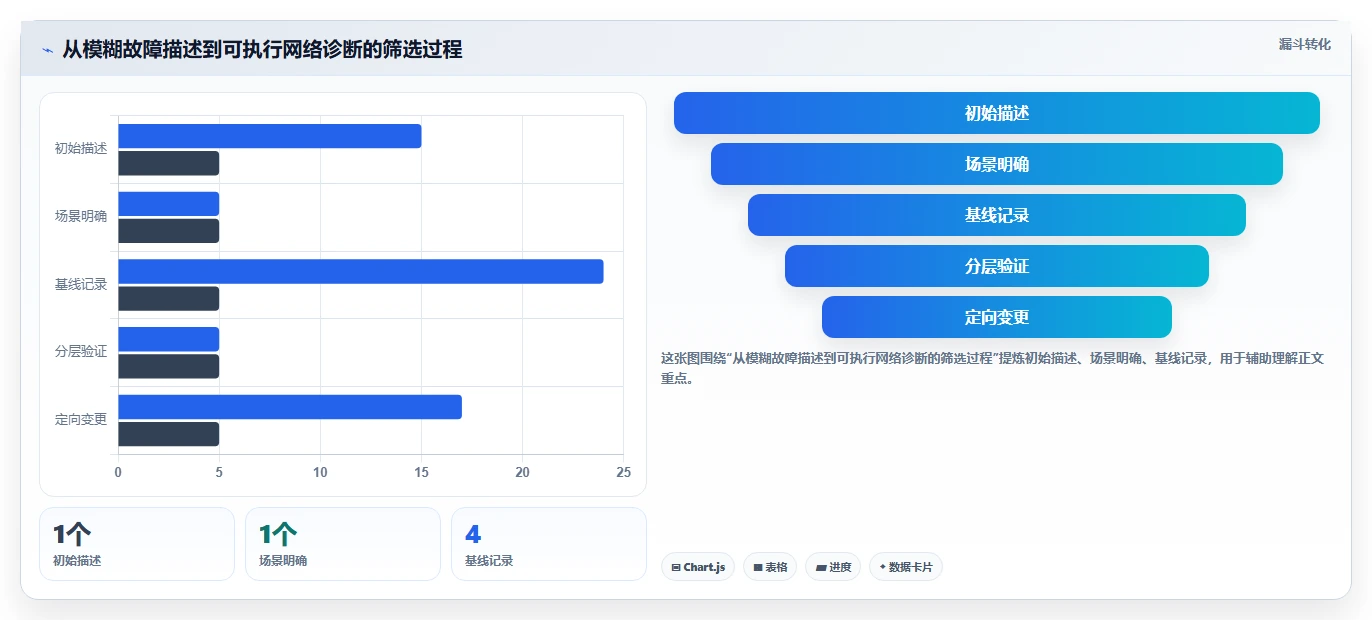Open the 基线记录 stat card showing 4
1372x620 pixels.
click(x=549, y=544)
